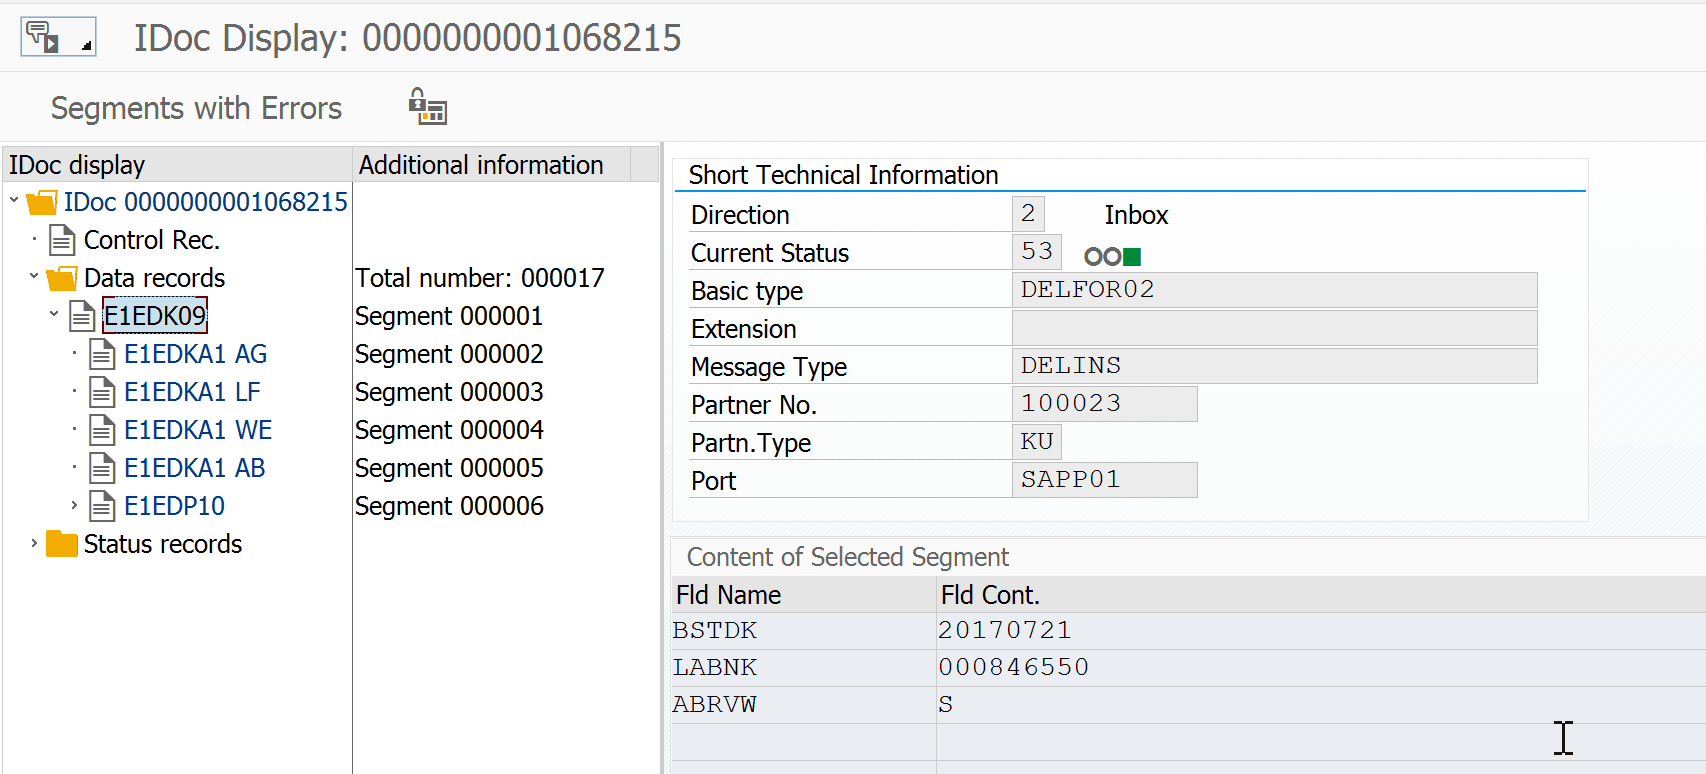
Task: Select the Control Rec. document icon
Action: coord(62,240)
